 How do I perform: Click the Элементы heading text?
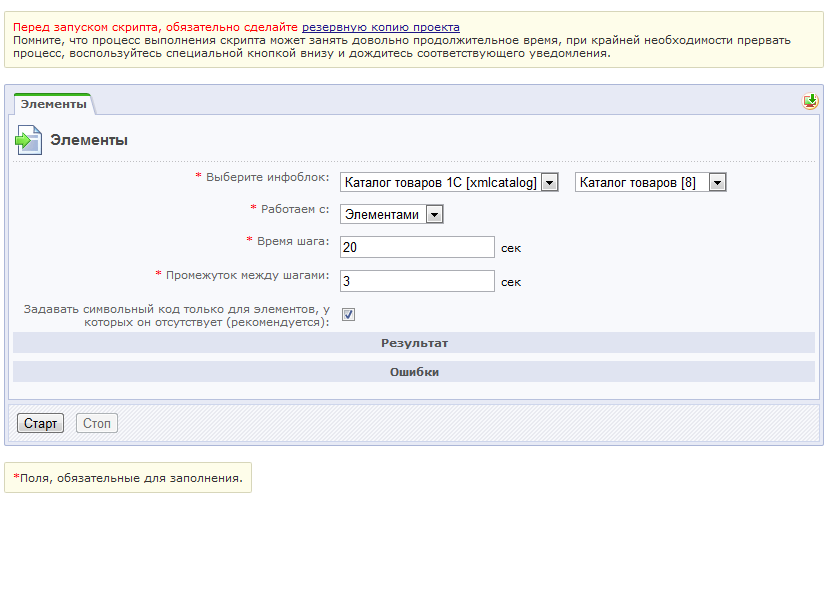[89, 141]
